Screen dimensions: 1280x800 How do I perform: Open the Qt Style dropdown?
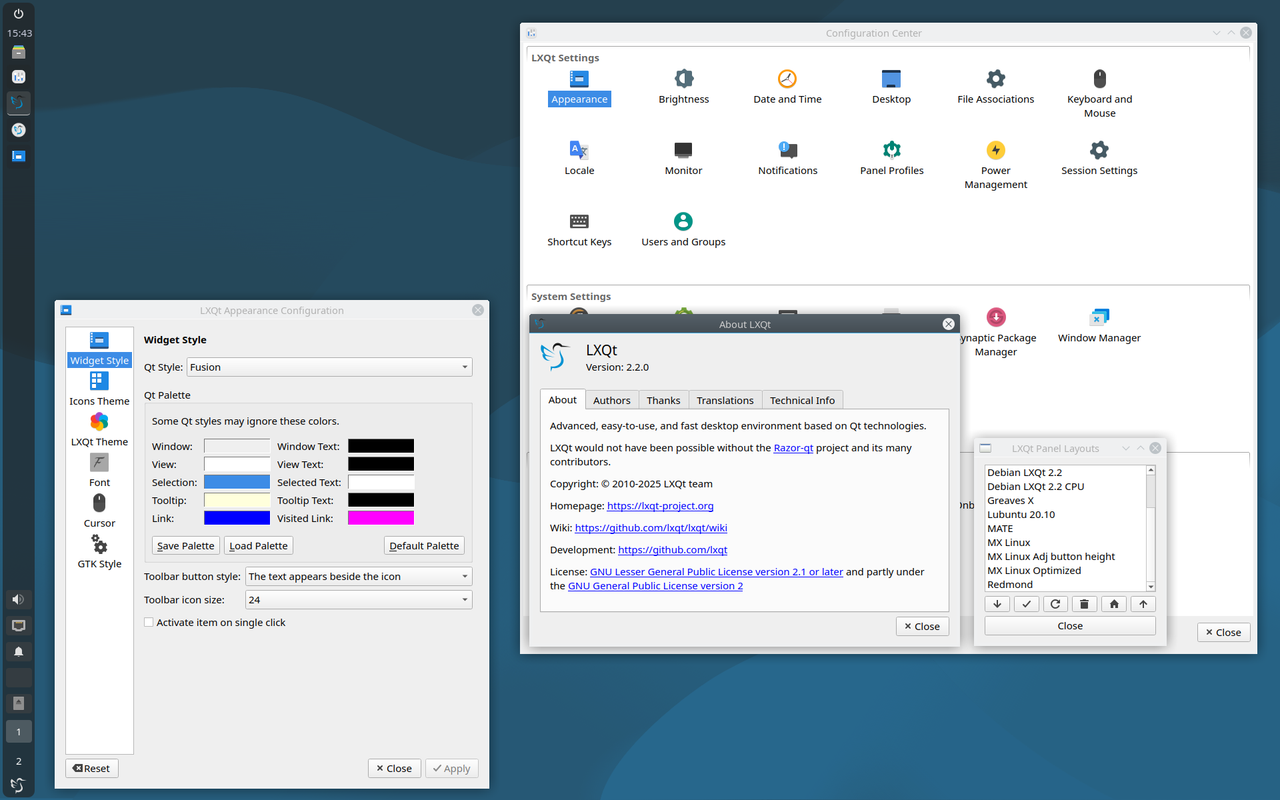(x=329, y=367)
